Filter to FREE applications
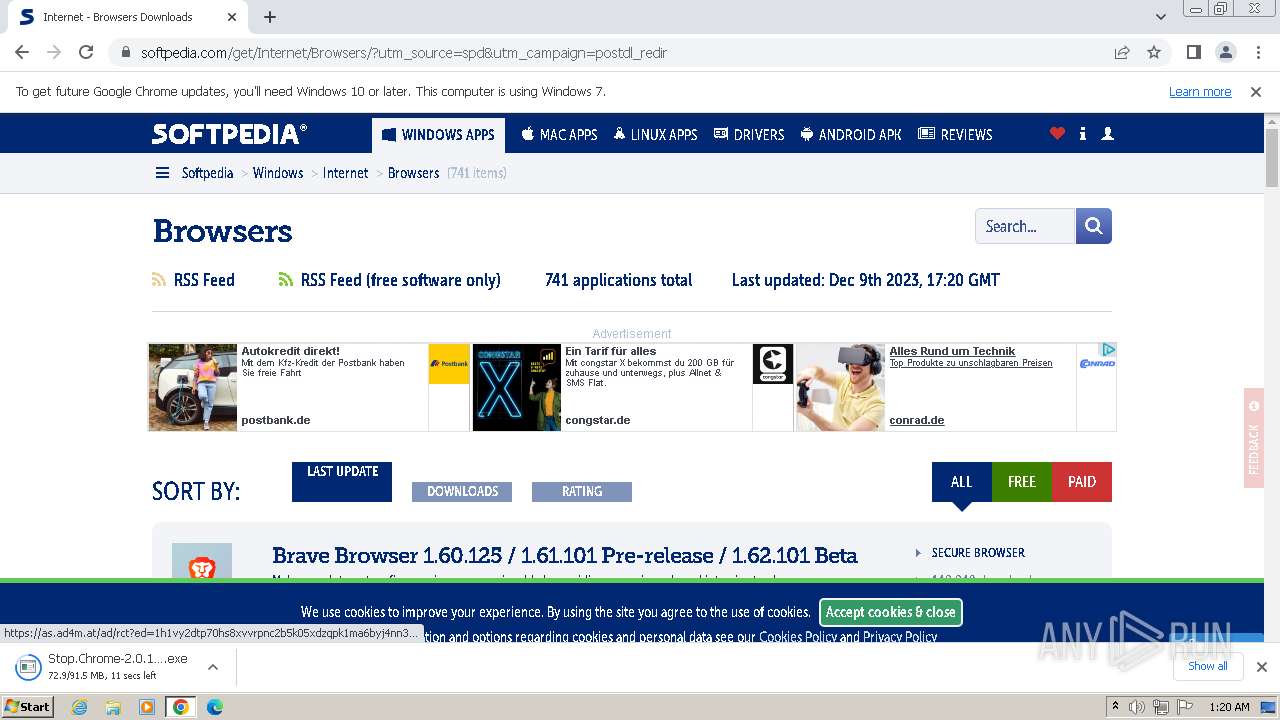1280x720 pixels. point(1021,481)
